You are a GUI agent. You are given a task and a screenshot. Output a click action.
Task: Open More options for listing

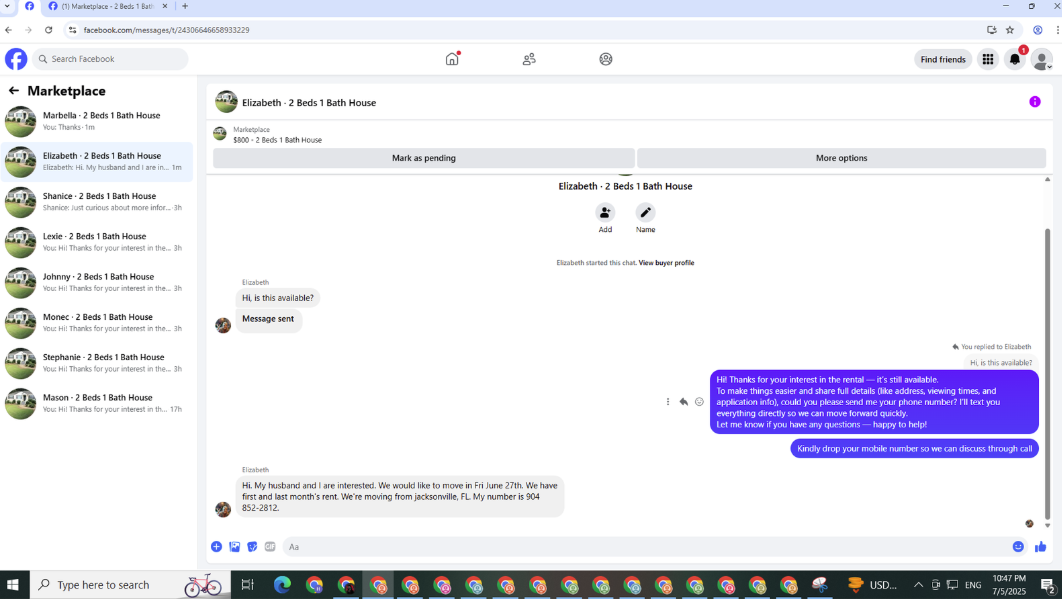coord(841,158)
